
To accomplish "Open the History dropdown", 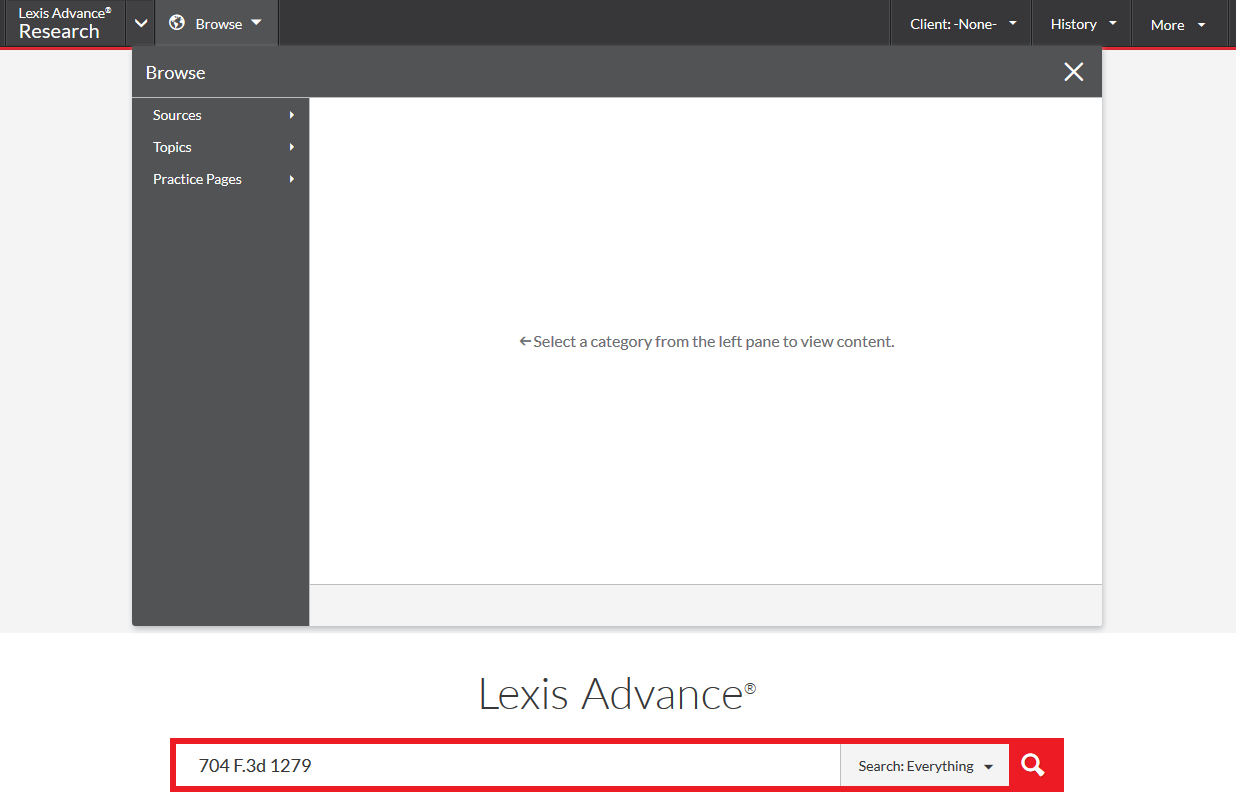I will coord(1083,24).
